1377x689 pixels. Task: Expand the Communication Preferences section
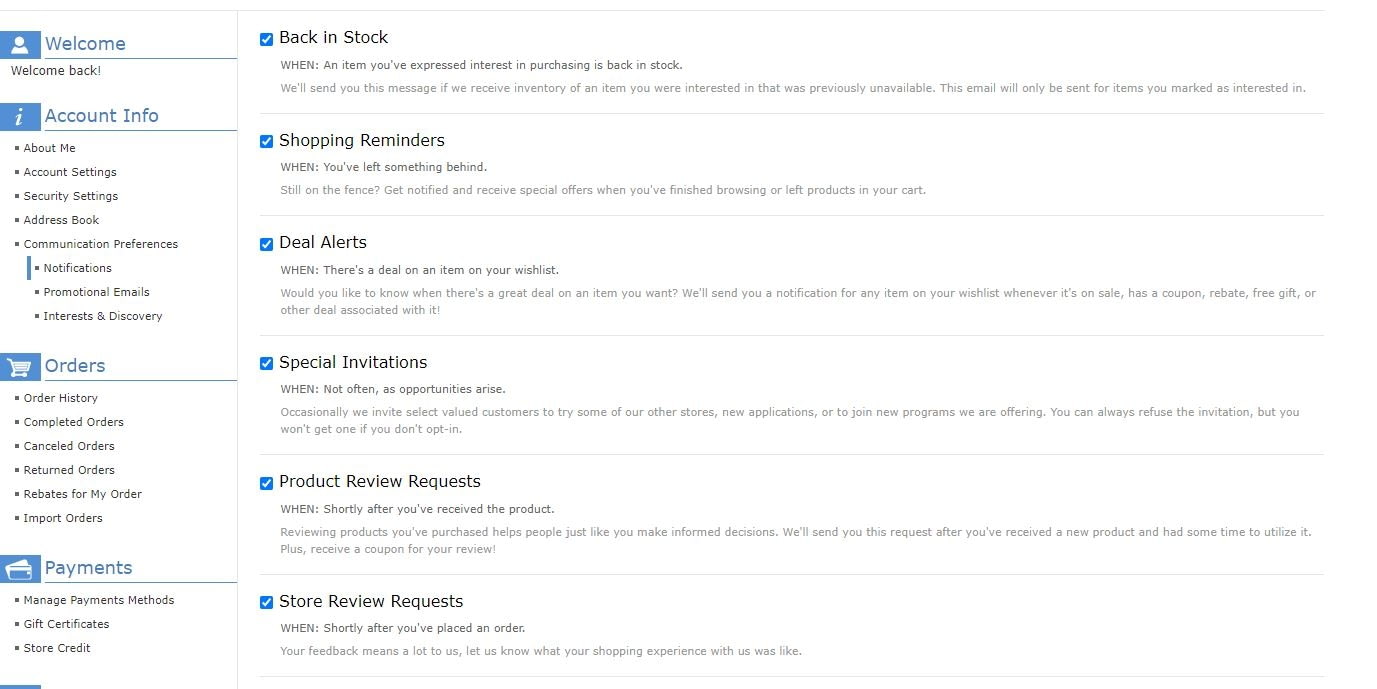pyautogui.click(x=100, y=244)
